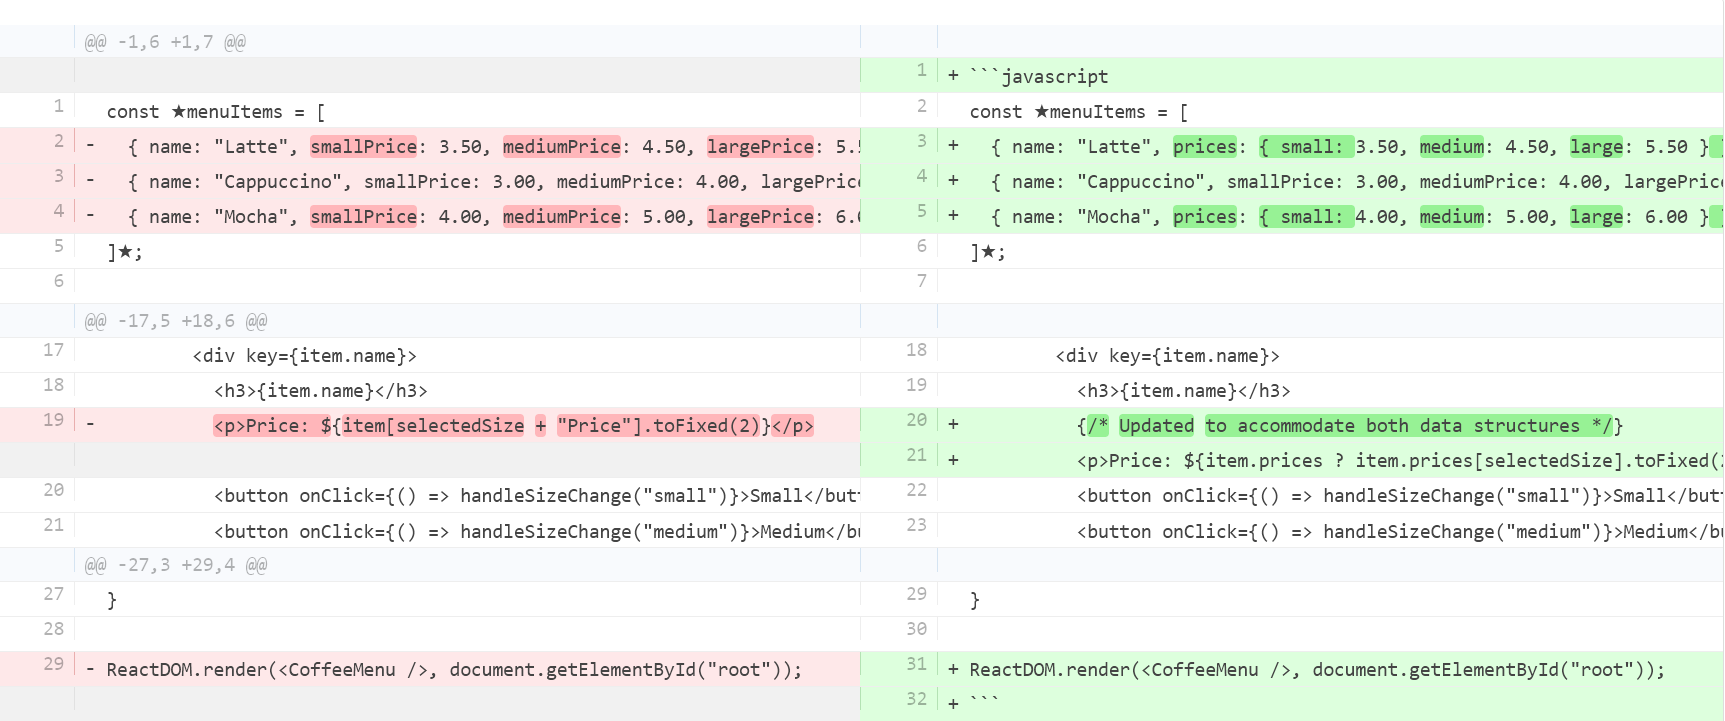The height and width of the screenshot is (721, 1725).
Task: Click right '<h3>{item.name}</h3>' line
Action: click(1184, 391)
